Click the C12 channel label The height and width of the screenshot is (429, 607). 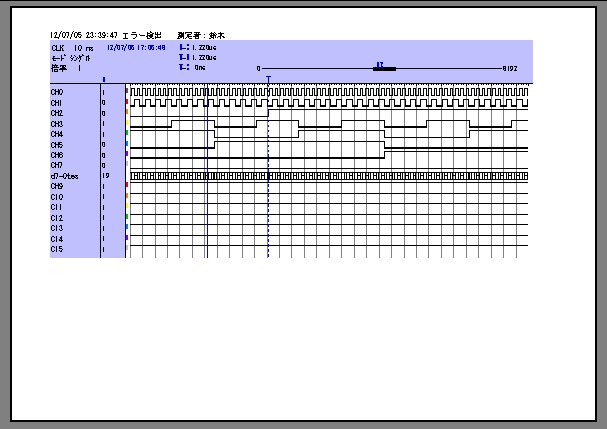click(x=57, y=218)
